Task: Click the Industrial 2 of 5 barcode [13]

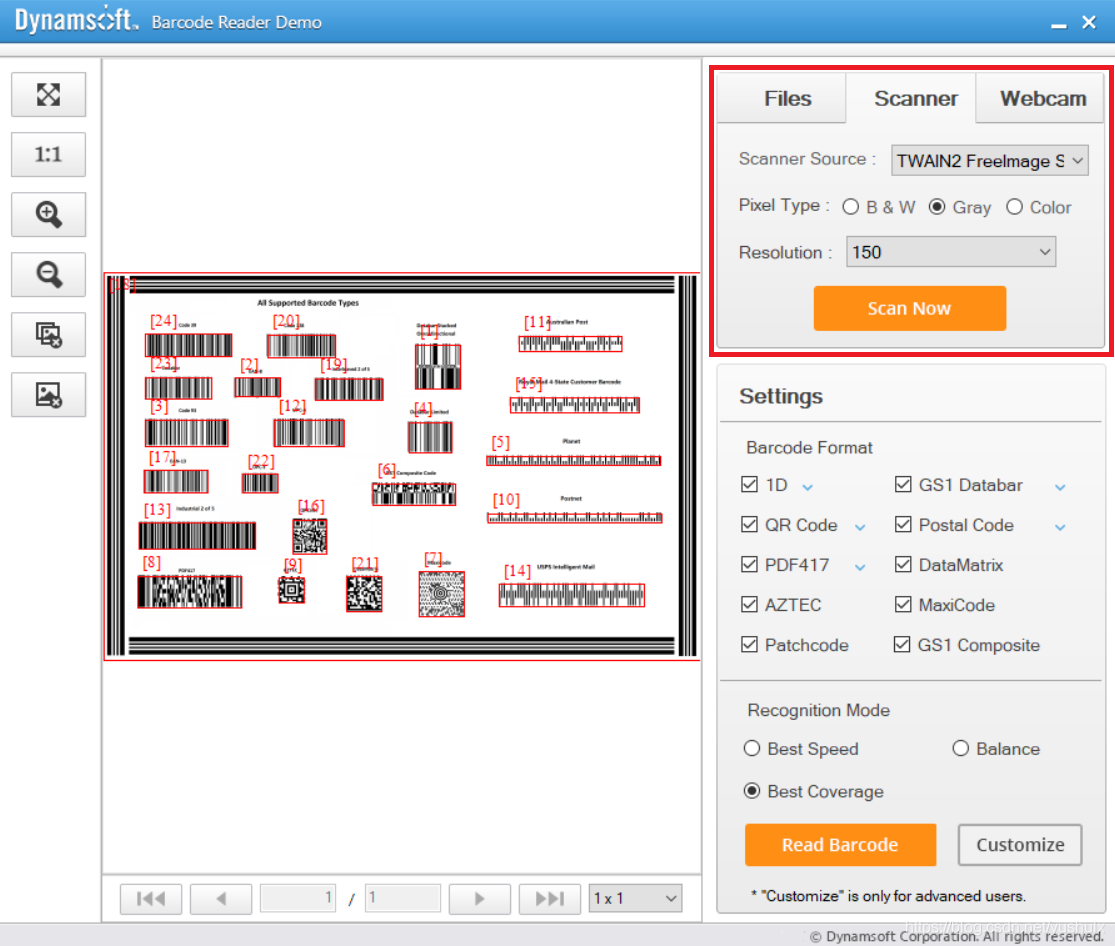Action: pyautogui.click(x=197, y=536)
